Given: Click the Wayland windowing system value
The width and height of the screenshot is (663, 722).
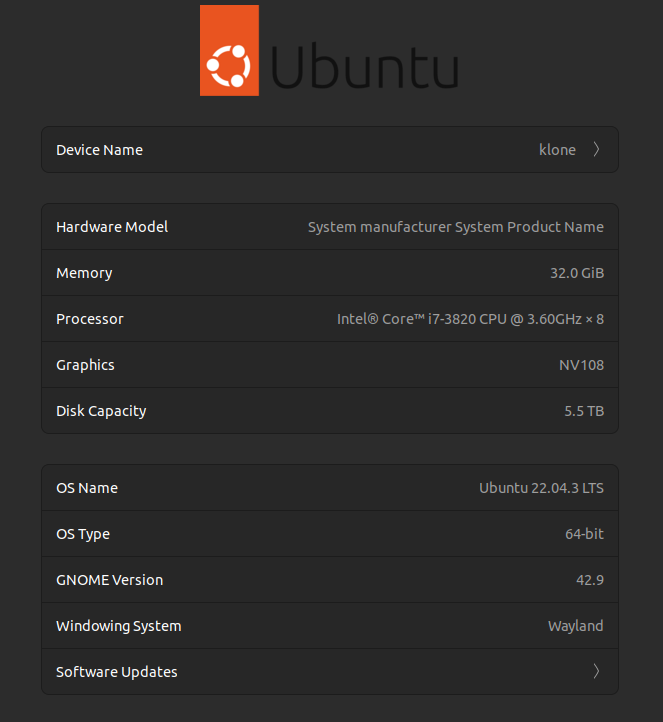Looking at the screenshot, I should (575, 626).
